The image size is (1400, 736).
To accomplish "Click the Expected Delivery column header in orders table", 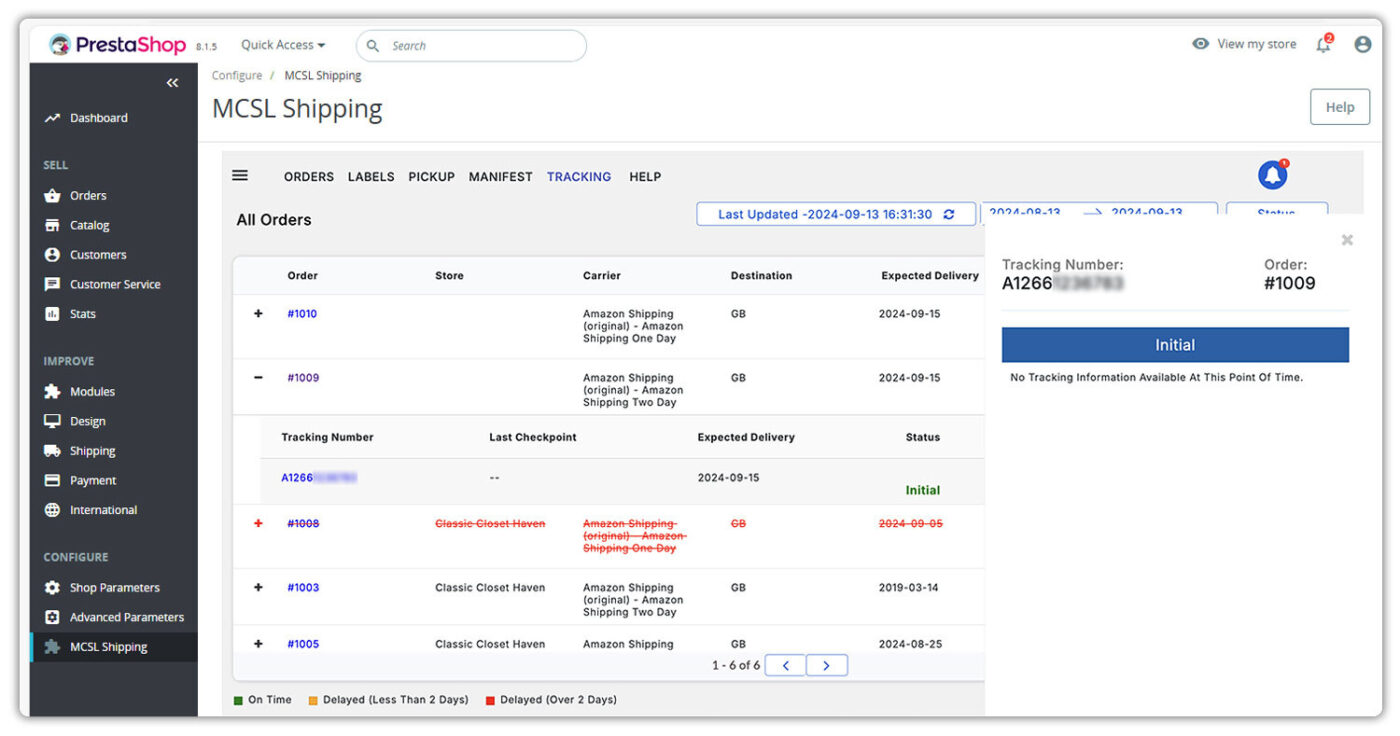I will coord(930,276).
